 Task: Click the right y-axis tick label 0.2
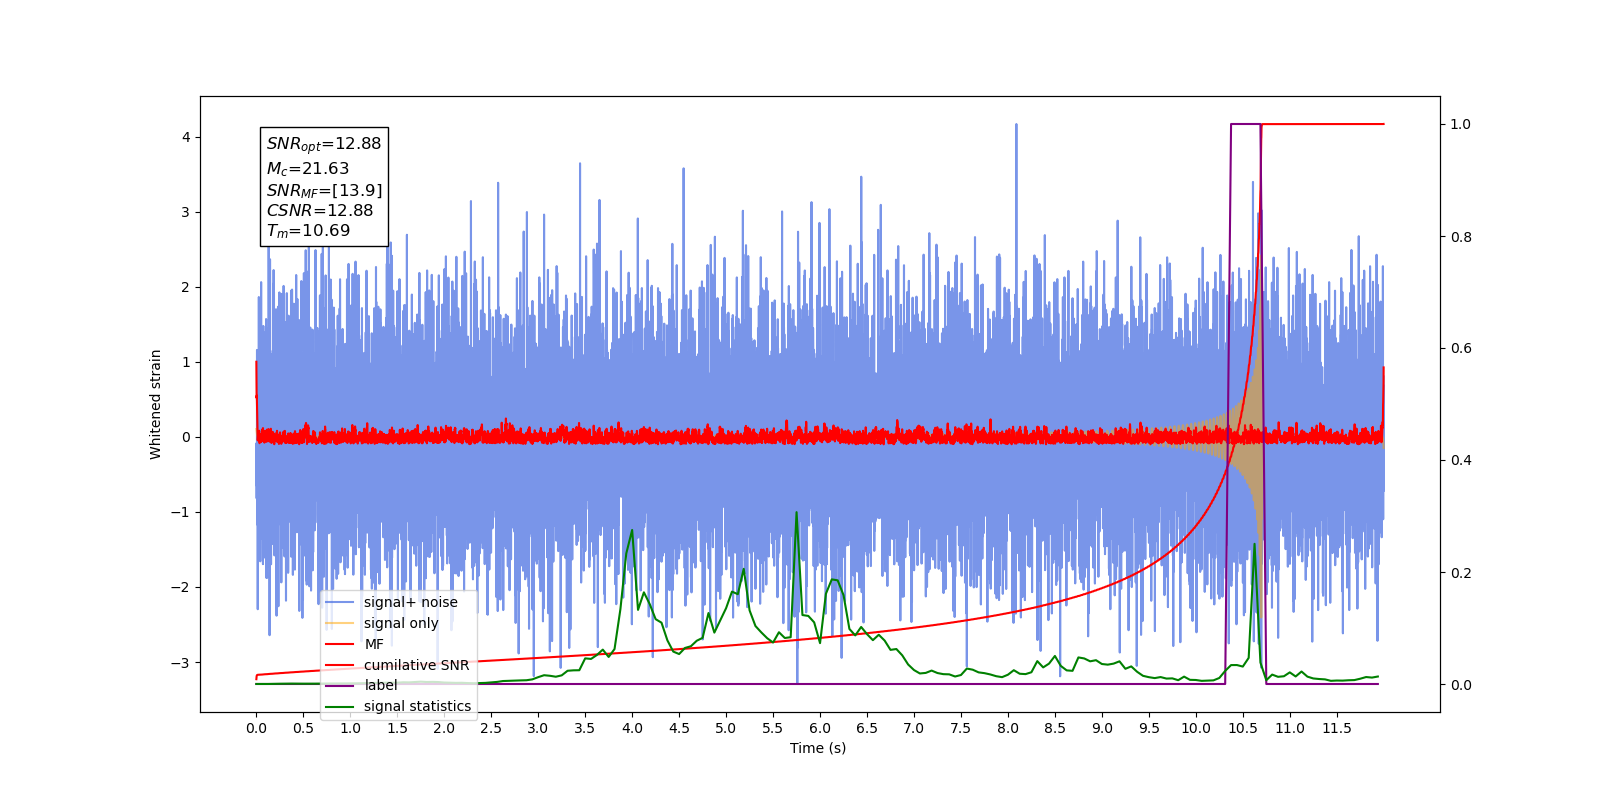pos(1461,573)
